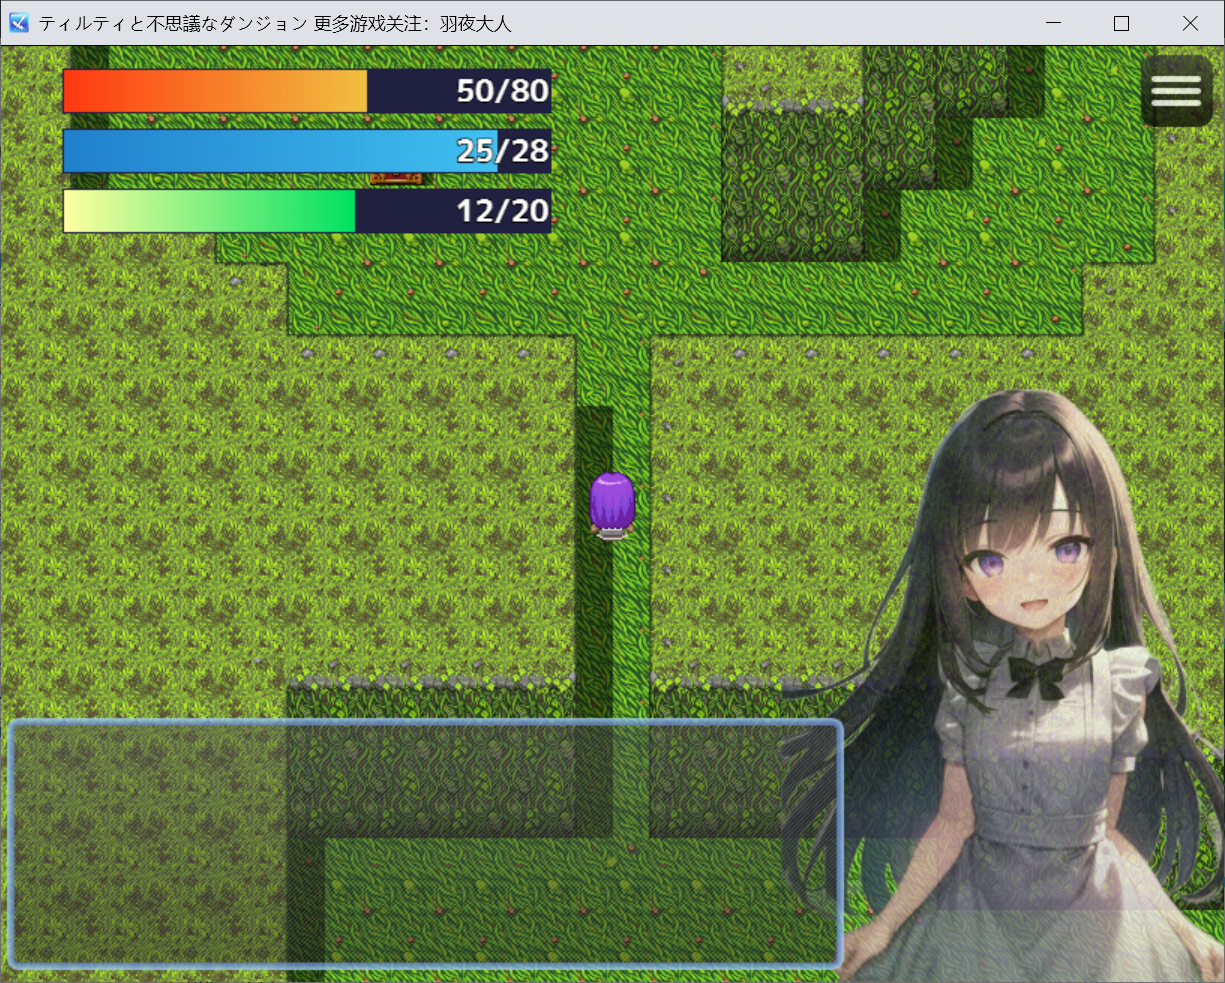1225x983 pixels.
Task: Click the green bar filled portion
Action: [209, 211]
